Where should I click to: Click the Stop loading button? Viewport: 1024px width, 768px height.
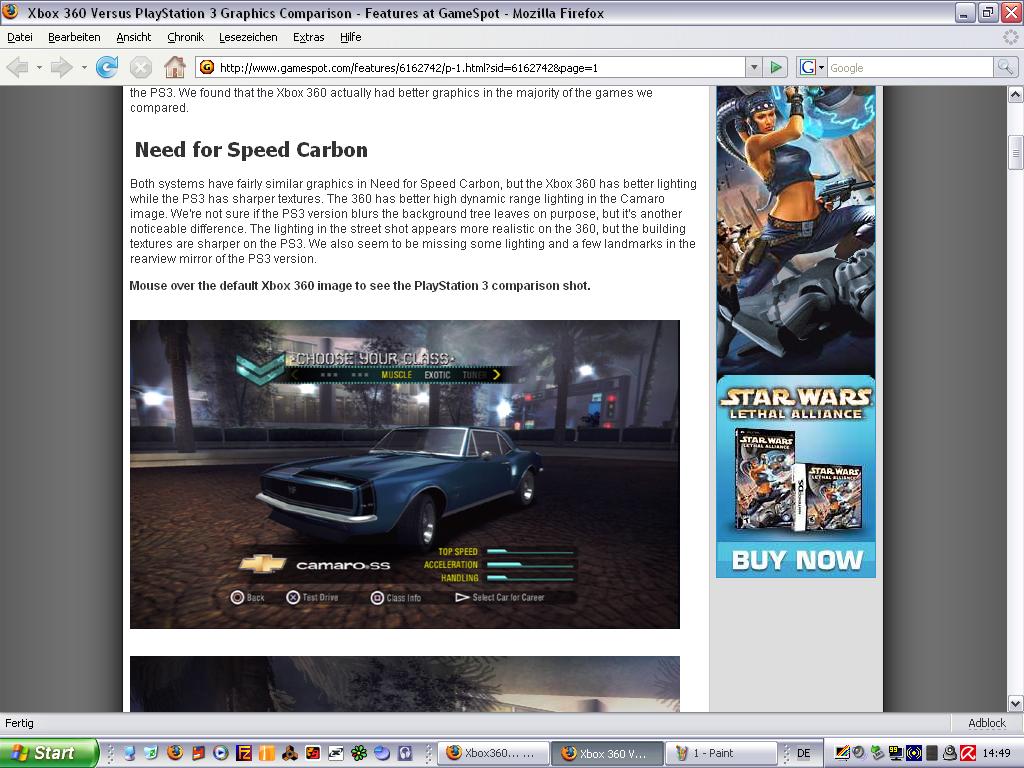point(140,67)
